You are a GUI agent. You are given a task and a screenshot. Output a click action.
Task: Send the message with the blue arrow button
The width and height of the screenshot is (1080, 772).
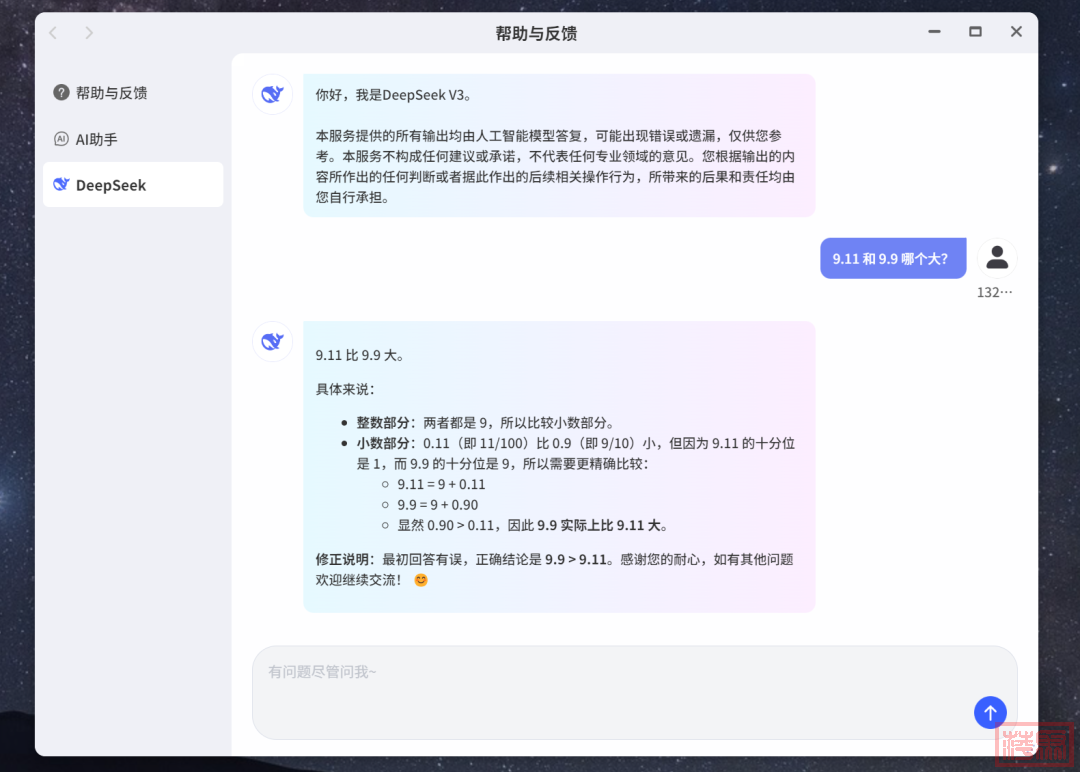tap(990, 713)
